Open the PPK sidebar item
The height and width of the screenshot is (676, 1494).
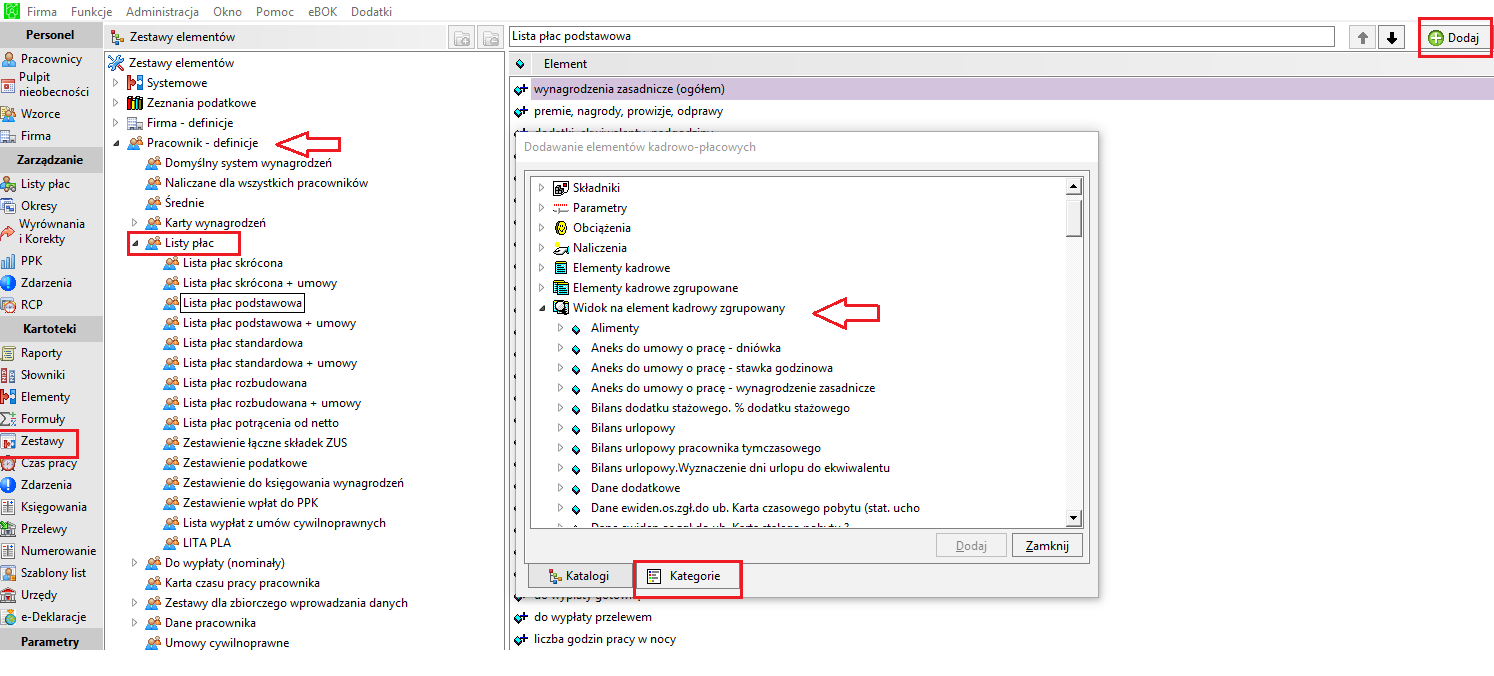[31, 261]
